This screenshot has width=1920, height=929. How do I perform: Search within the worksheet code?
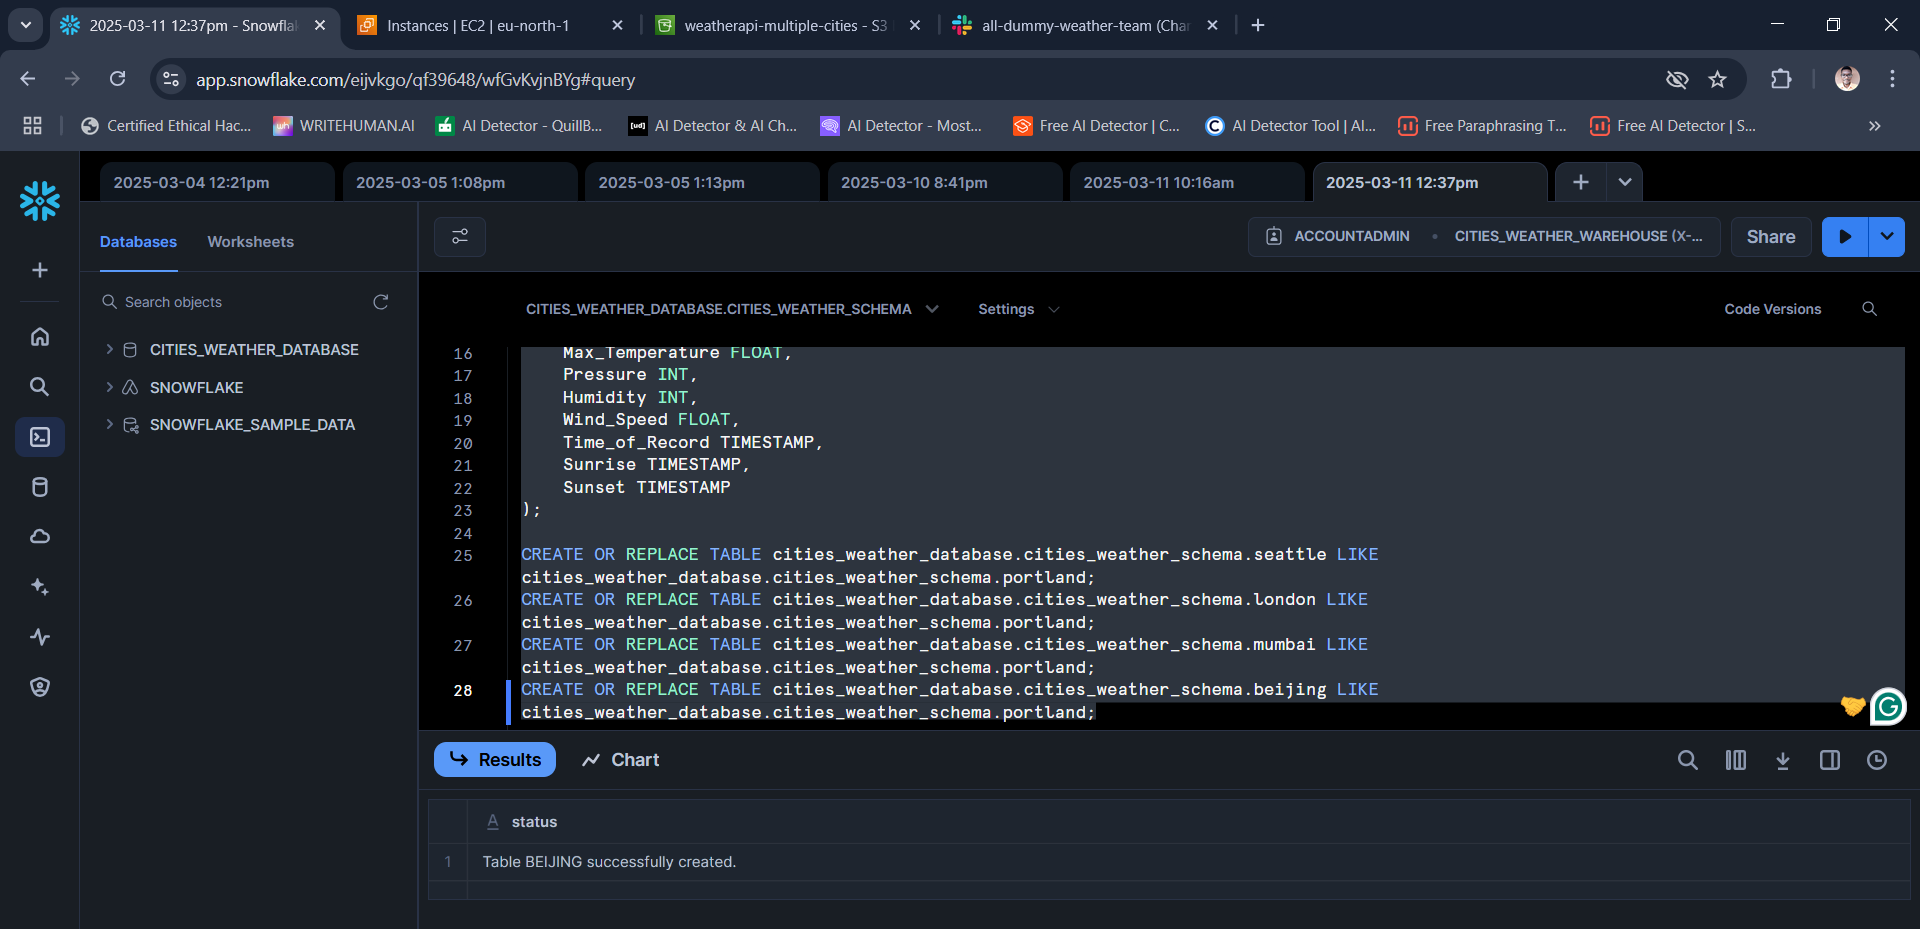tap(1869, 309)
